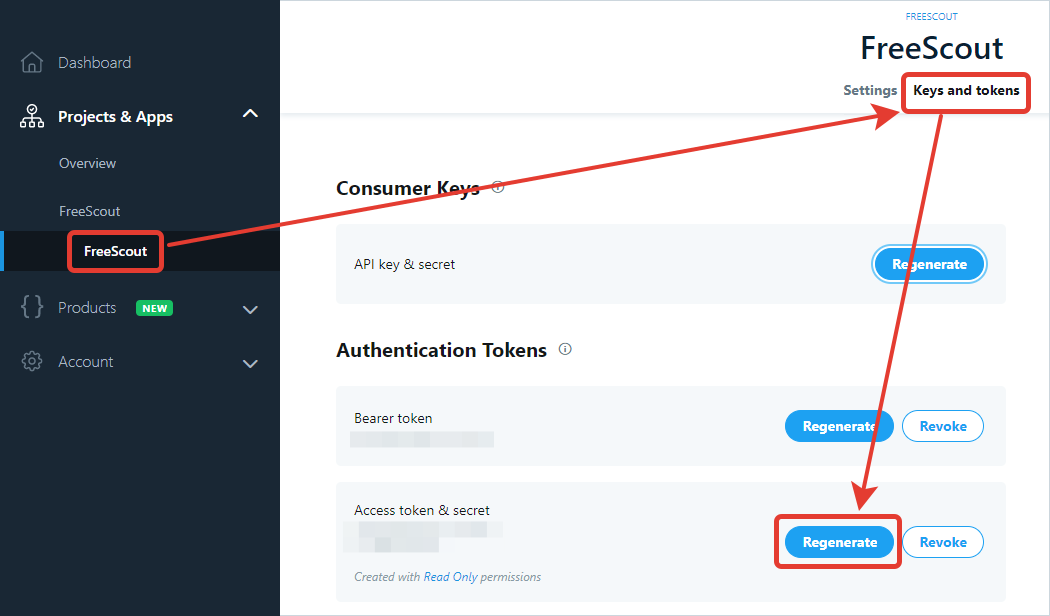Image resolution: width=1050 pixels, height=616 pixels.
Task: Click the Products curly-braces icon
Action: pos(31,307)
